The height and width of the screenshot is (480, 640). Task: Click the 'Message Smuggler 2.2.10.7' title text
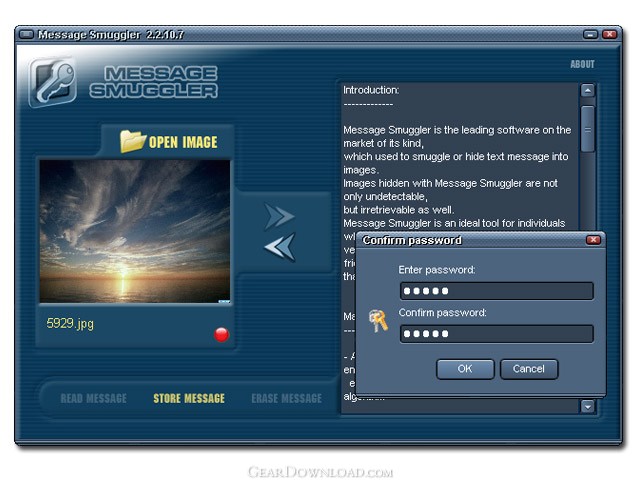[x=111, y=35]
